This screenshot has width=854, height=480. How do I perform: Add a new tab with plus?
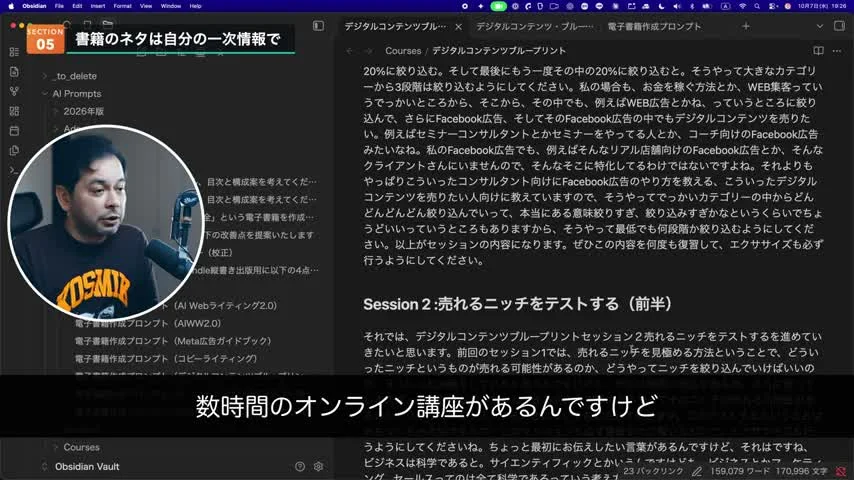(746, 26)
